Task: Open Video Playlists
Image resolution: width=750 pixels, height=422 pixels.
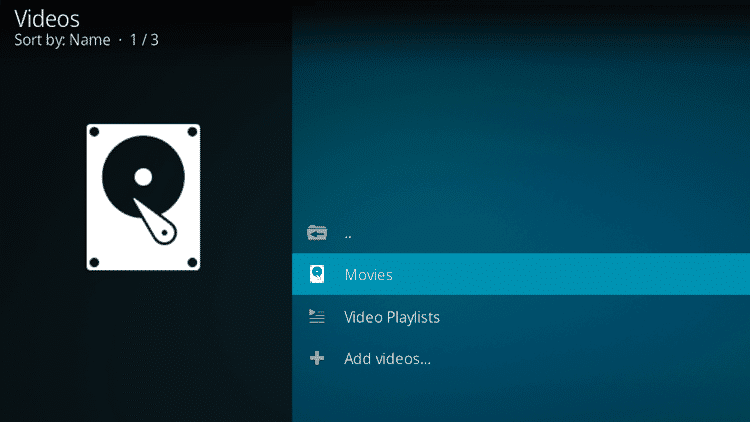Action: click(x=392, y=317)
